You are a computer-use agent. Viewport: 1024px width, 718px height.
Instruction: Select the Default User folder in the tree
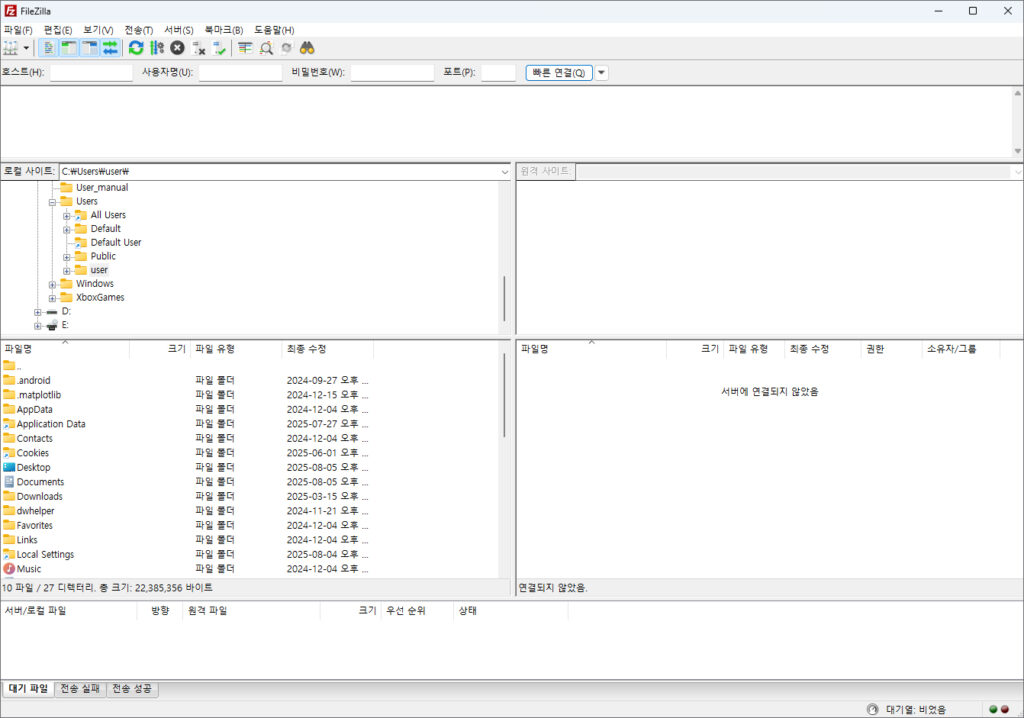116,242
